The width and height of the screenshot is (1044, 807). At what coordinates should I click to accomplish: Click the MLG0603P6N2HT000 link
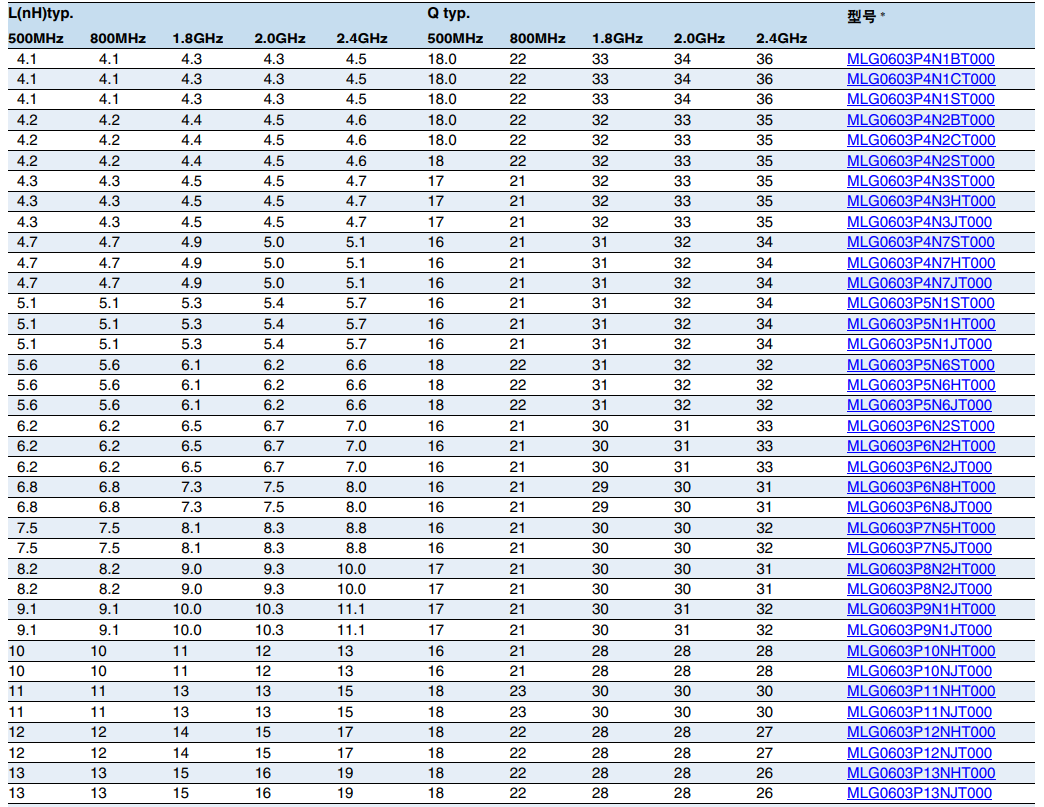pyautogui.click(x=920, y=446)
